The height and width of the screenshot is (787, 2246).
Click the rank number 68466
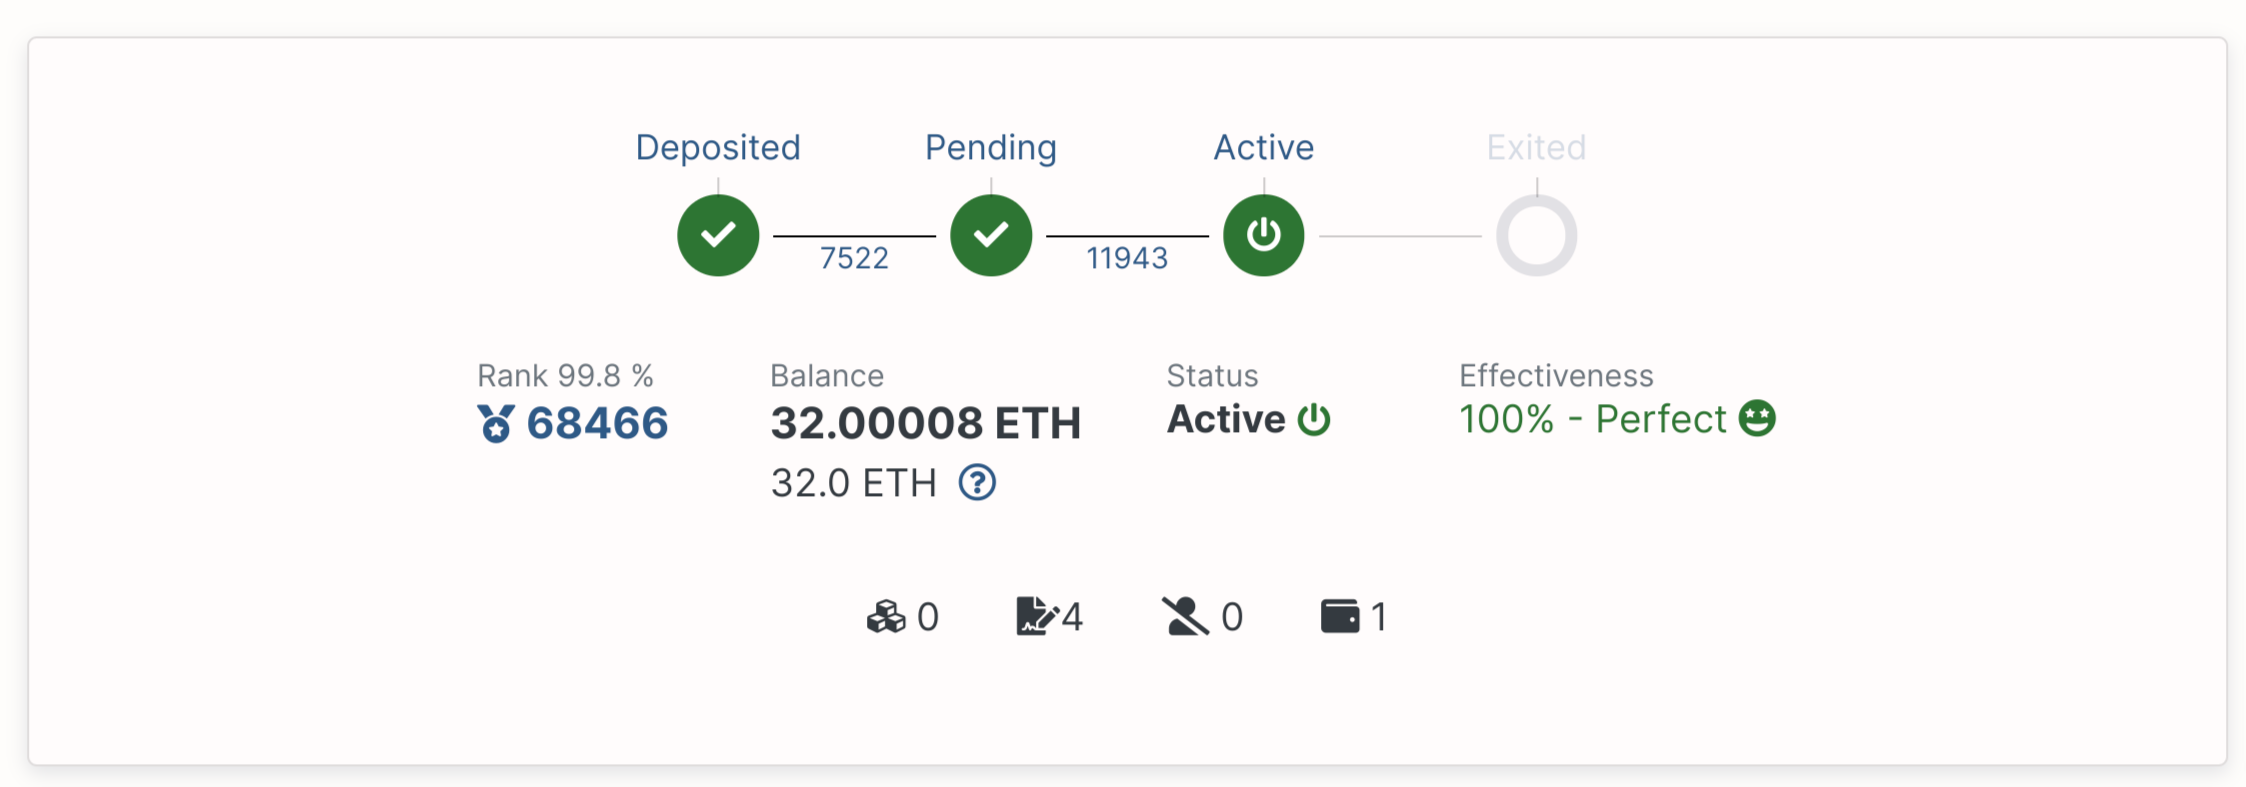coord(597,423)
